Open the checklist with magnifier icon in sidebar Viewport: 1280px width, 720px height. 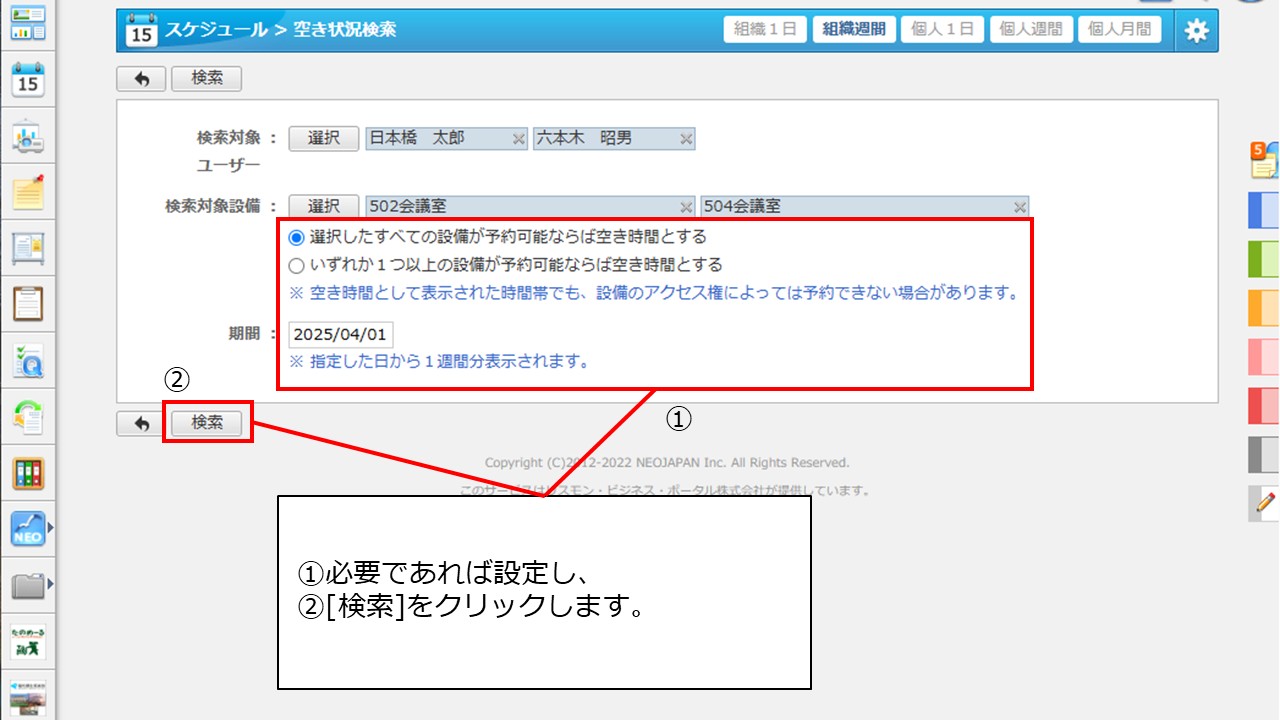click(x=28, y=361)
